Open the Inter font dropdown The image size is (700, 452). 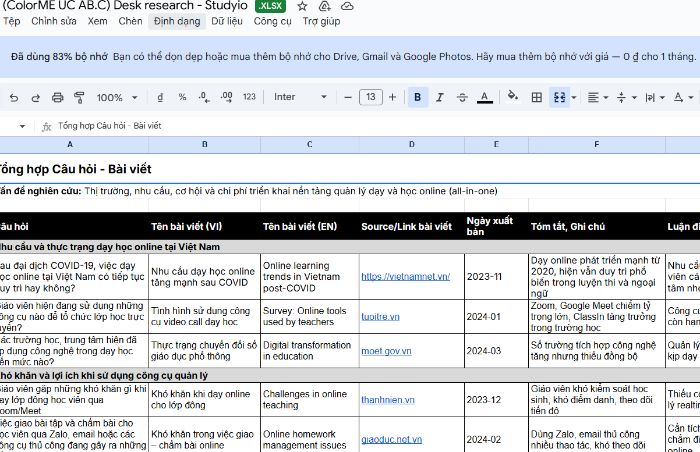[x=300, y=97]
